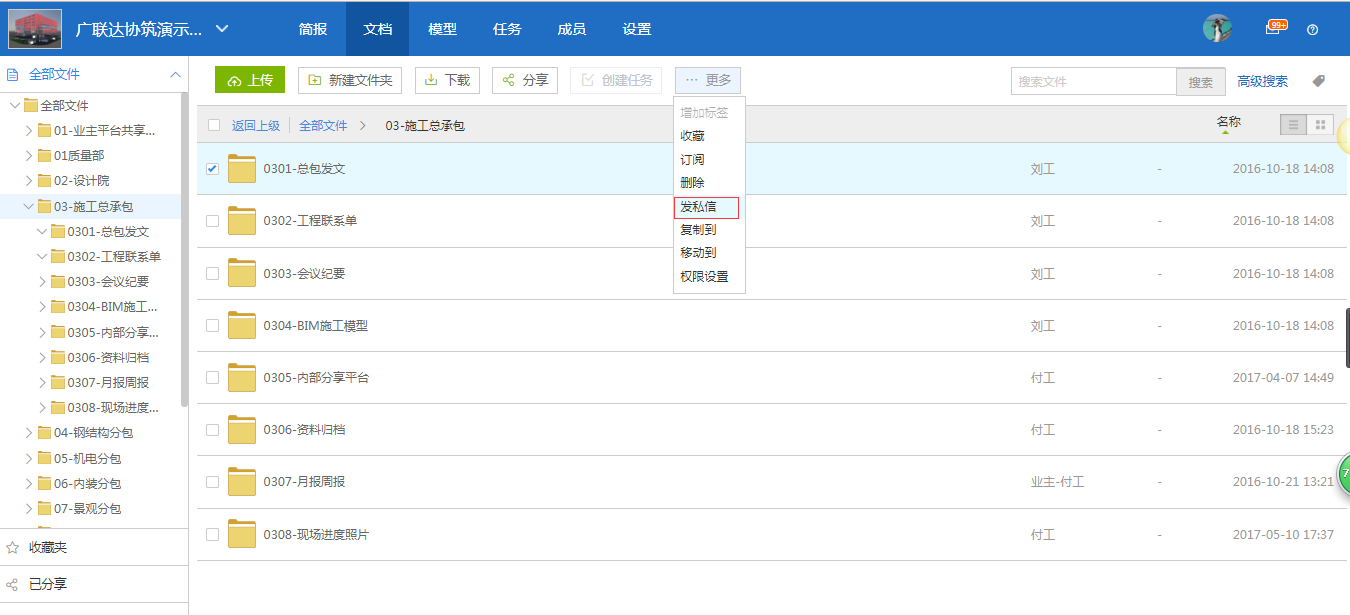Click inside the 搜索文件 search field
1350x615 pixels.
[1093, 80]
